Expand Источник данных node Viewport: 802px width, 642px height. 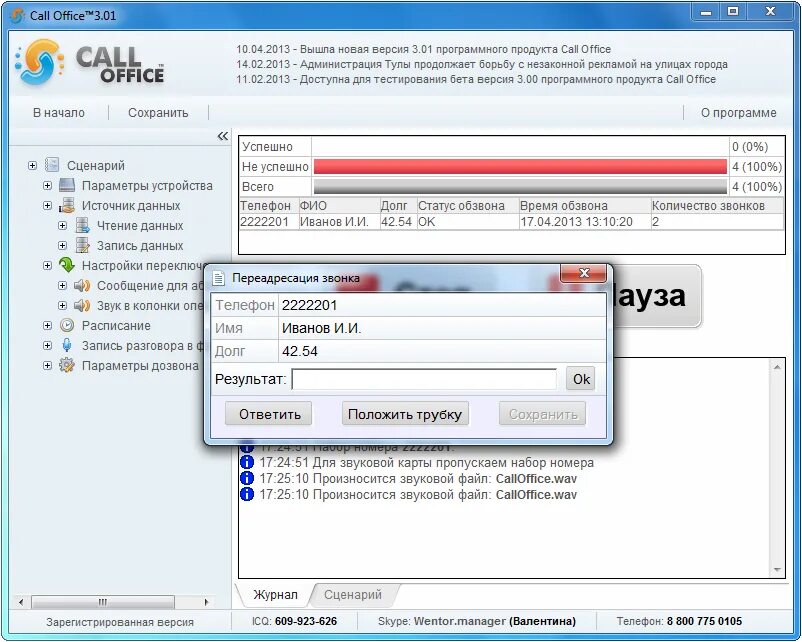[48, 206]
